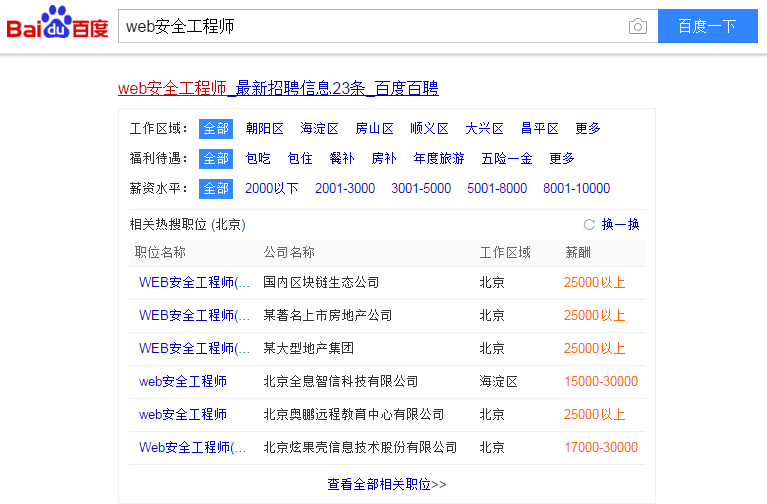Filter work area by 海淀区
This screenshot has width=767, height=504.
(x=319, y=129)
